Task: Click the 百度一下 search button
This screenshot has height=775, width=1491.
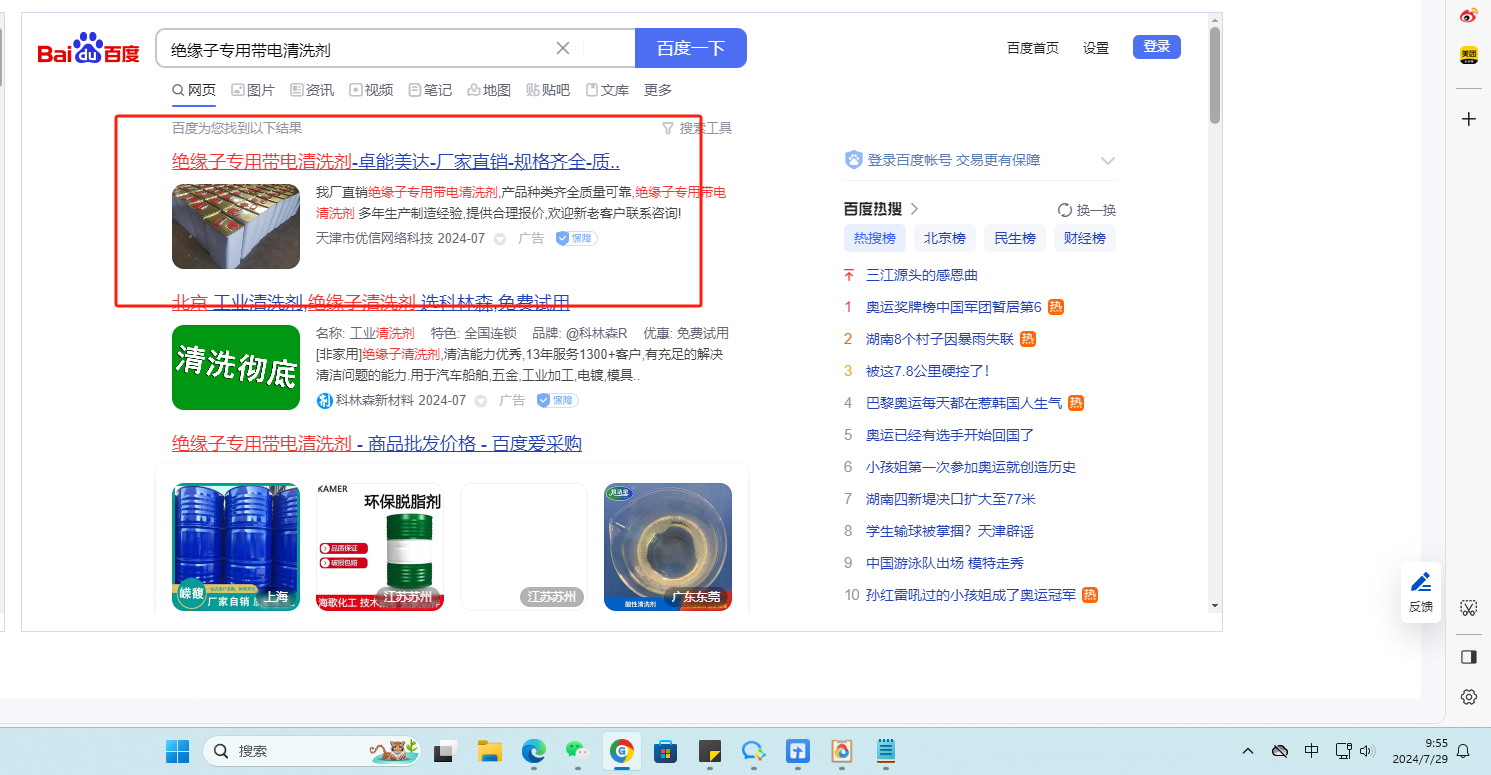Action: pyautogui.click(x=691, y=48)
